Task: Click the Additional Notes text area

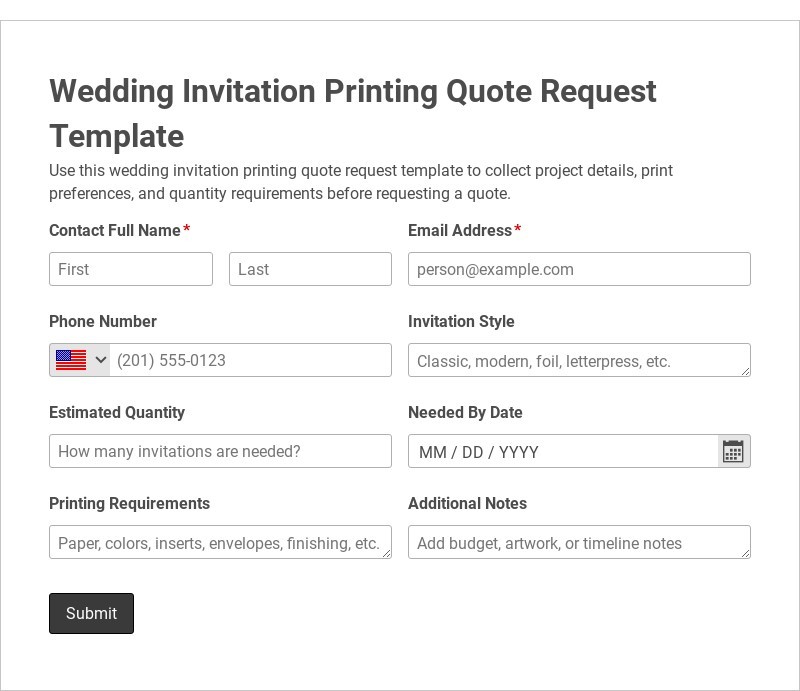Action: (579, 542)
